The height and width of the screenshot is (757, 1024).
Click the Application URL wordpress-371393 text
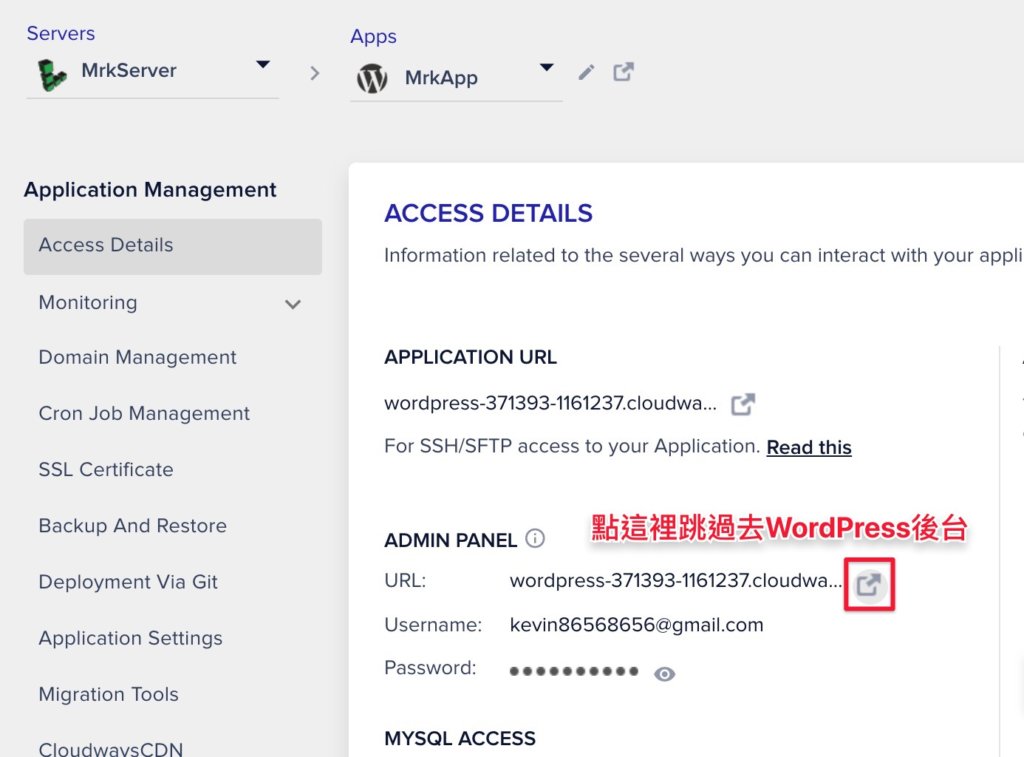551,404
